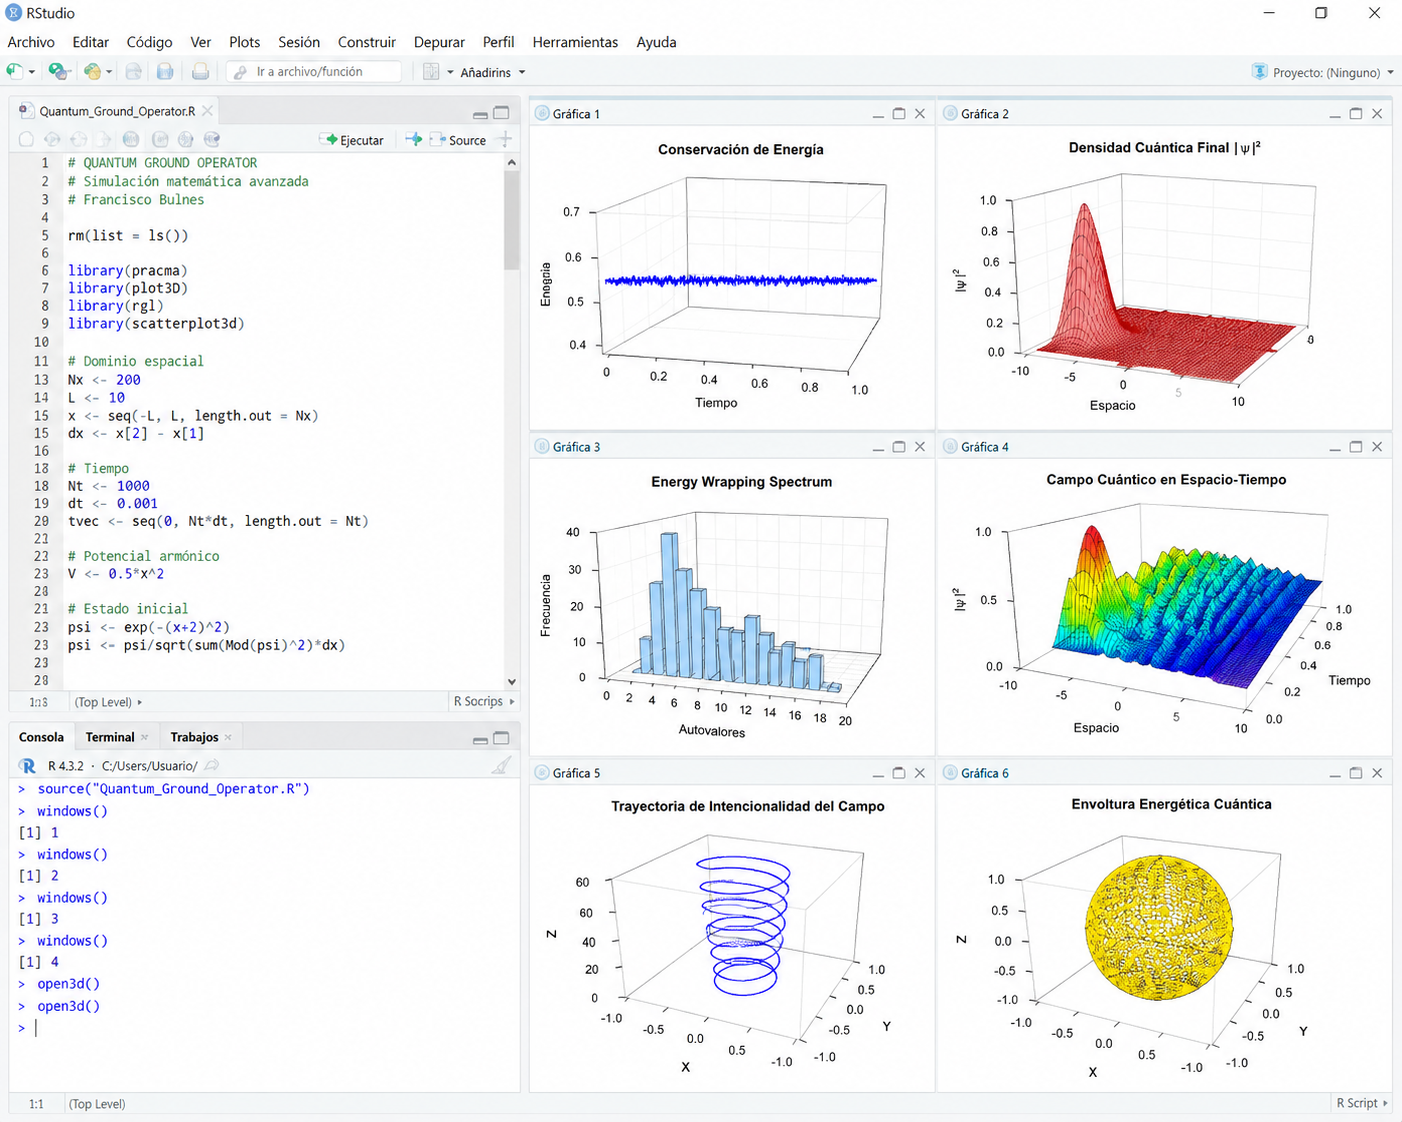
Task: Click the print icon in the toolbar
Action: click(x=200, y=71)
